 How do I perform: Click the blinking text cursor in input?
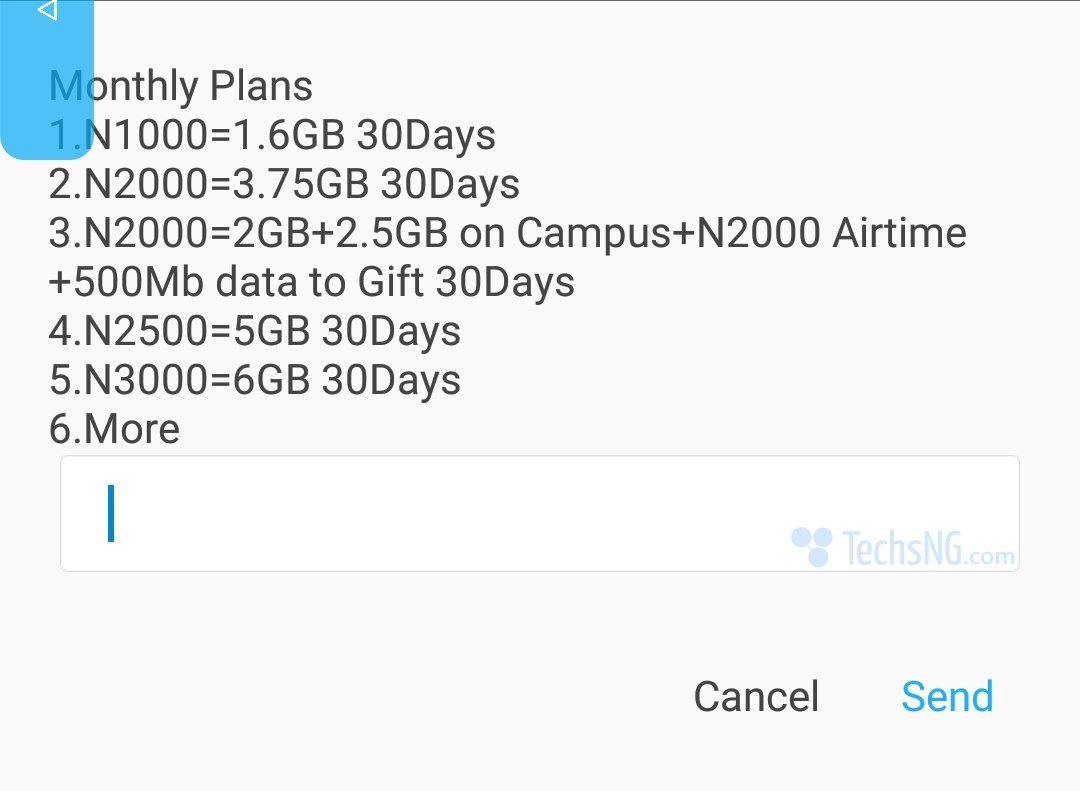pos(111,513)
